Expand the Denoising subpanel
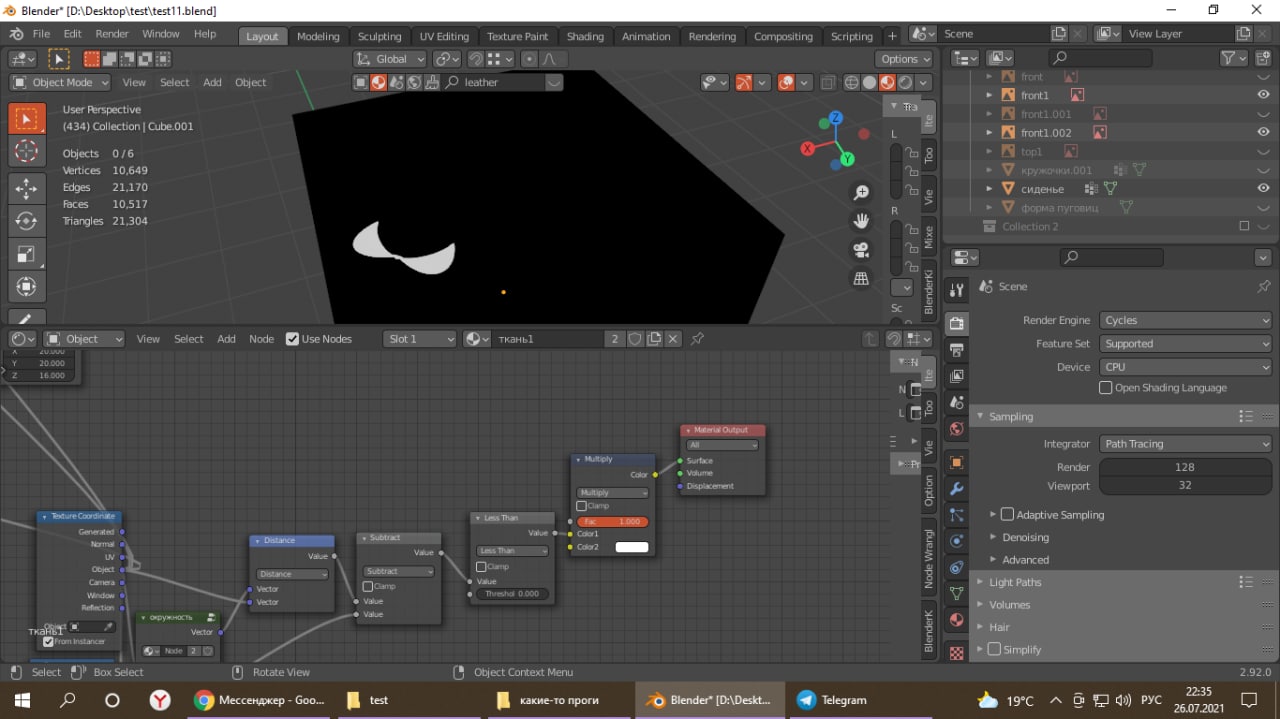 click(x=1025, y=538)
